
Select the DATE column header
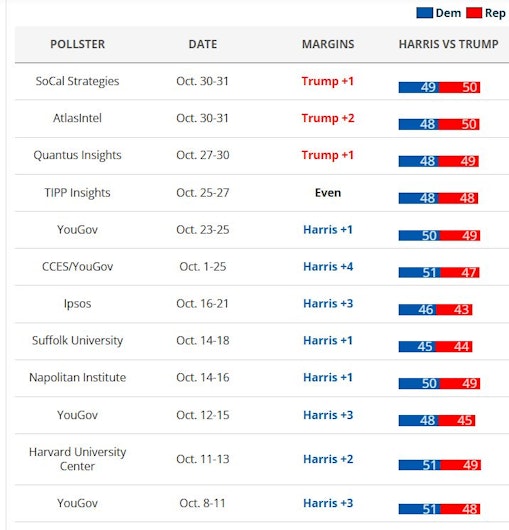[x=203, y=44]
